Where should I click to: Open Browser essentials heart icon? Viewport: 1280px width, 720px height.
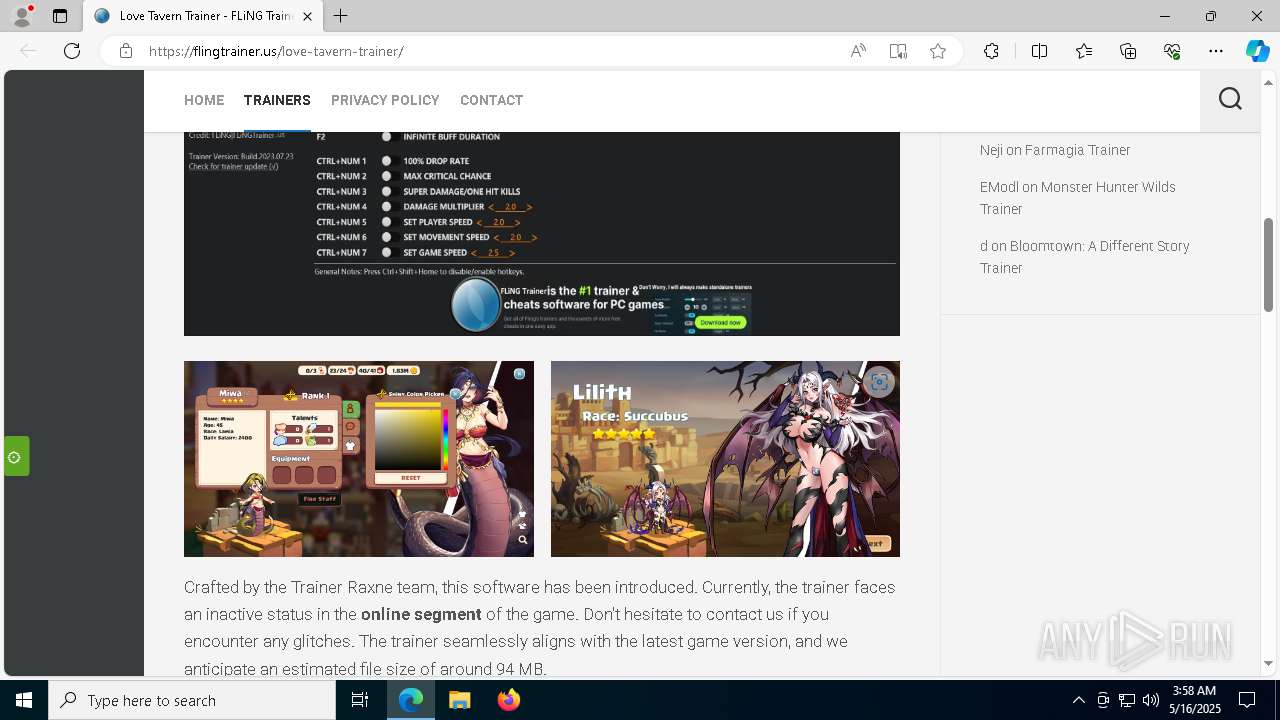pos(1172,51)
